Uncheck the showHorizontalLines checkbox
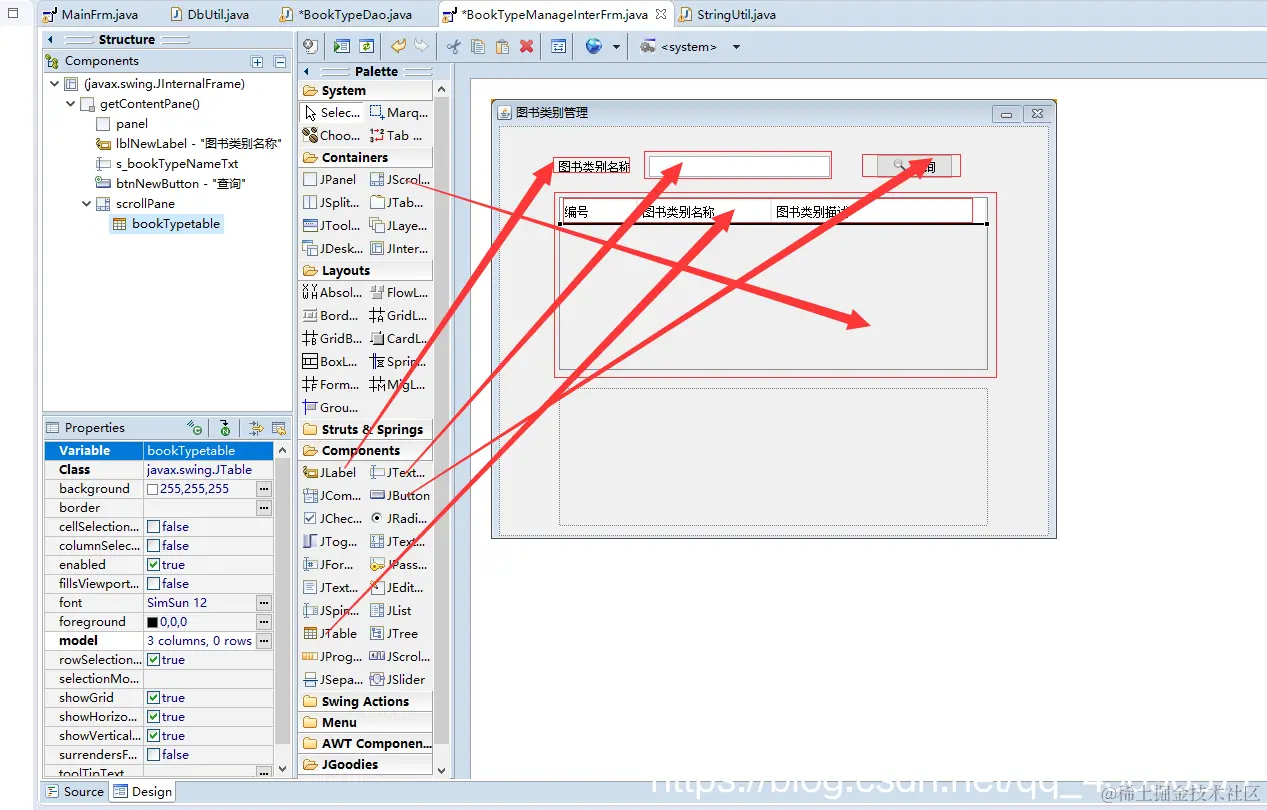Viewport: 1267px width, 810px height. (153, 717)
